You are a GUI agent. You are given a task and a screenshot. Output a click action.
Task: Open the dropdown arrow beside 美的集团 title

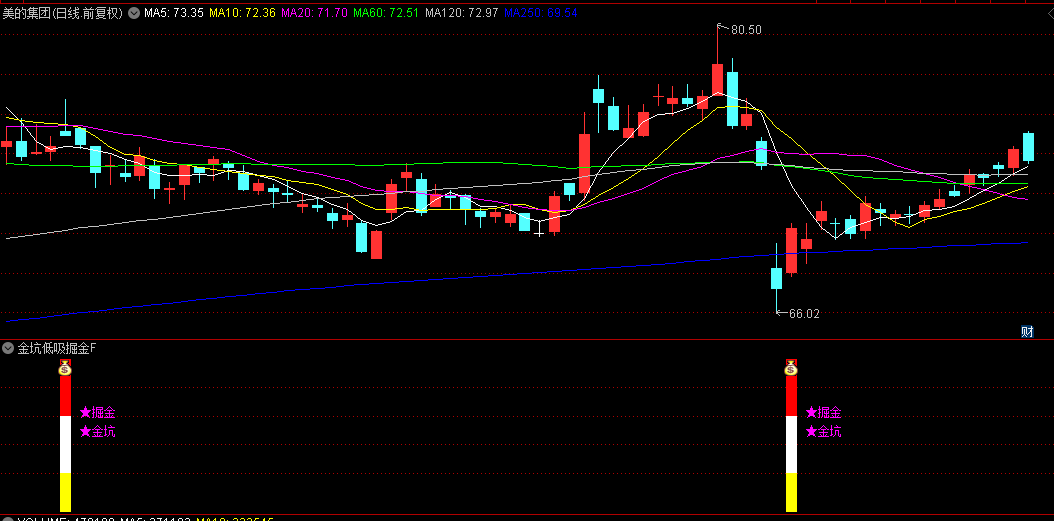[134, 13]
